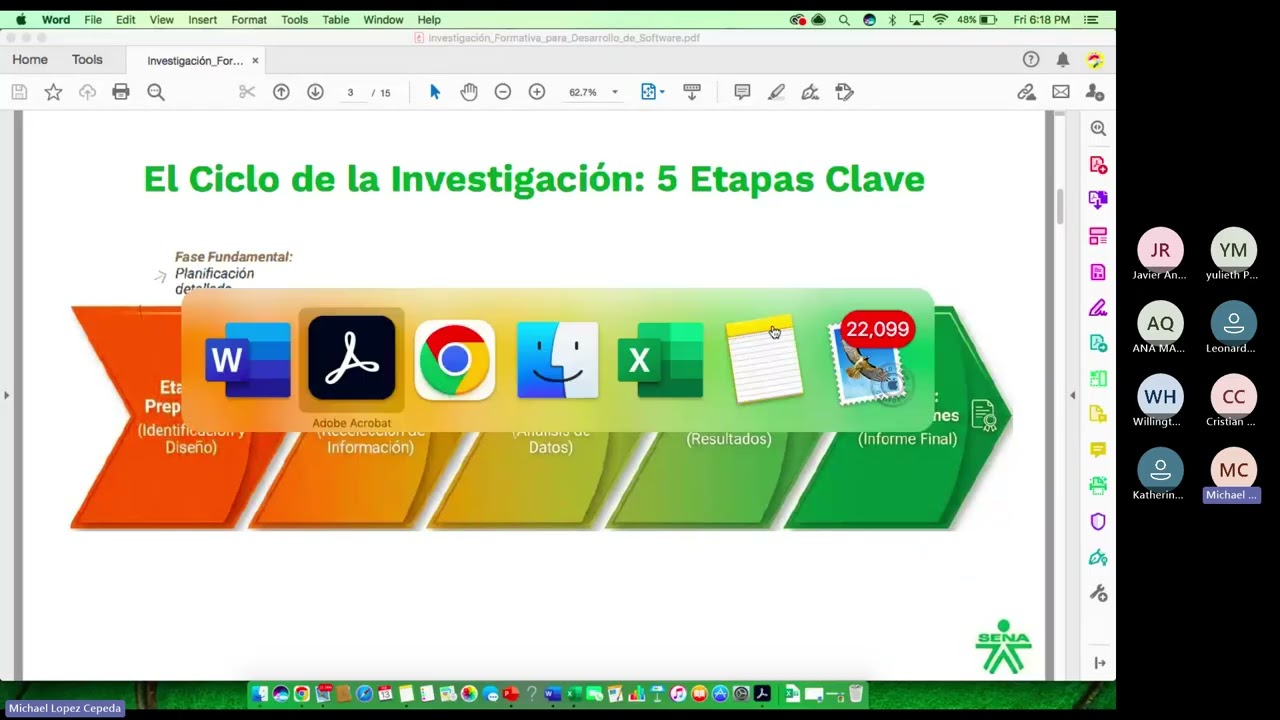Select participant Michael ... MC avatar

(1233, 470)
